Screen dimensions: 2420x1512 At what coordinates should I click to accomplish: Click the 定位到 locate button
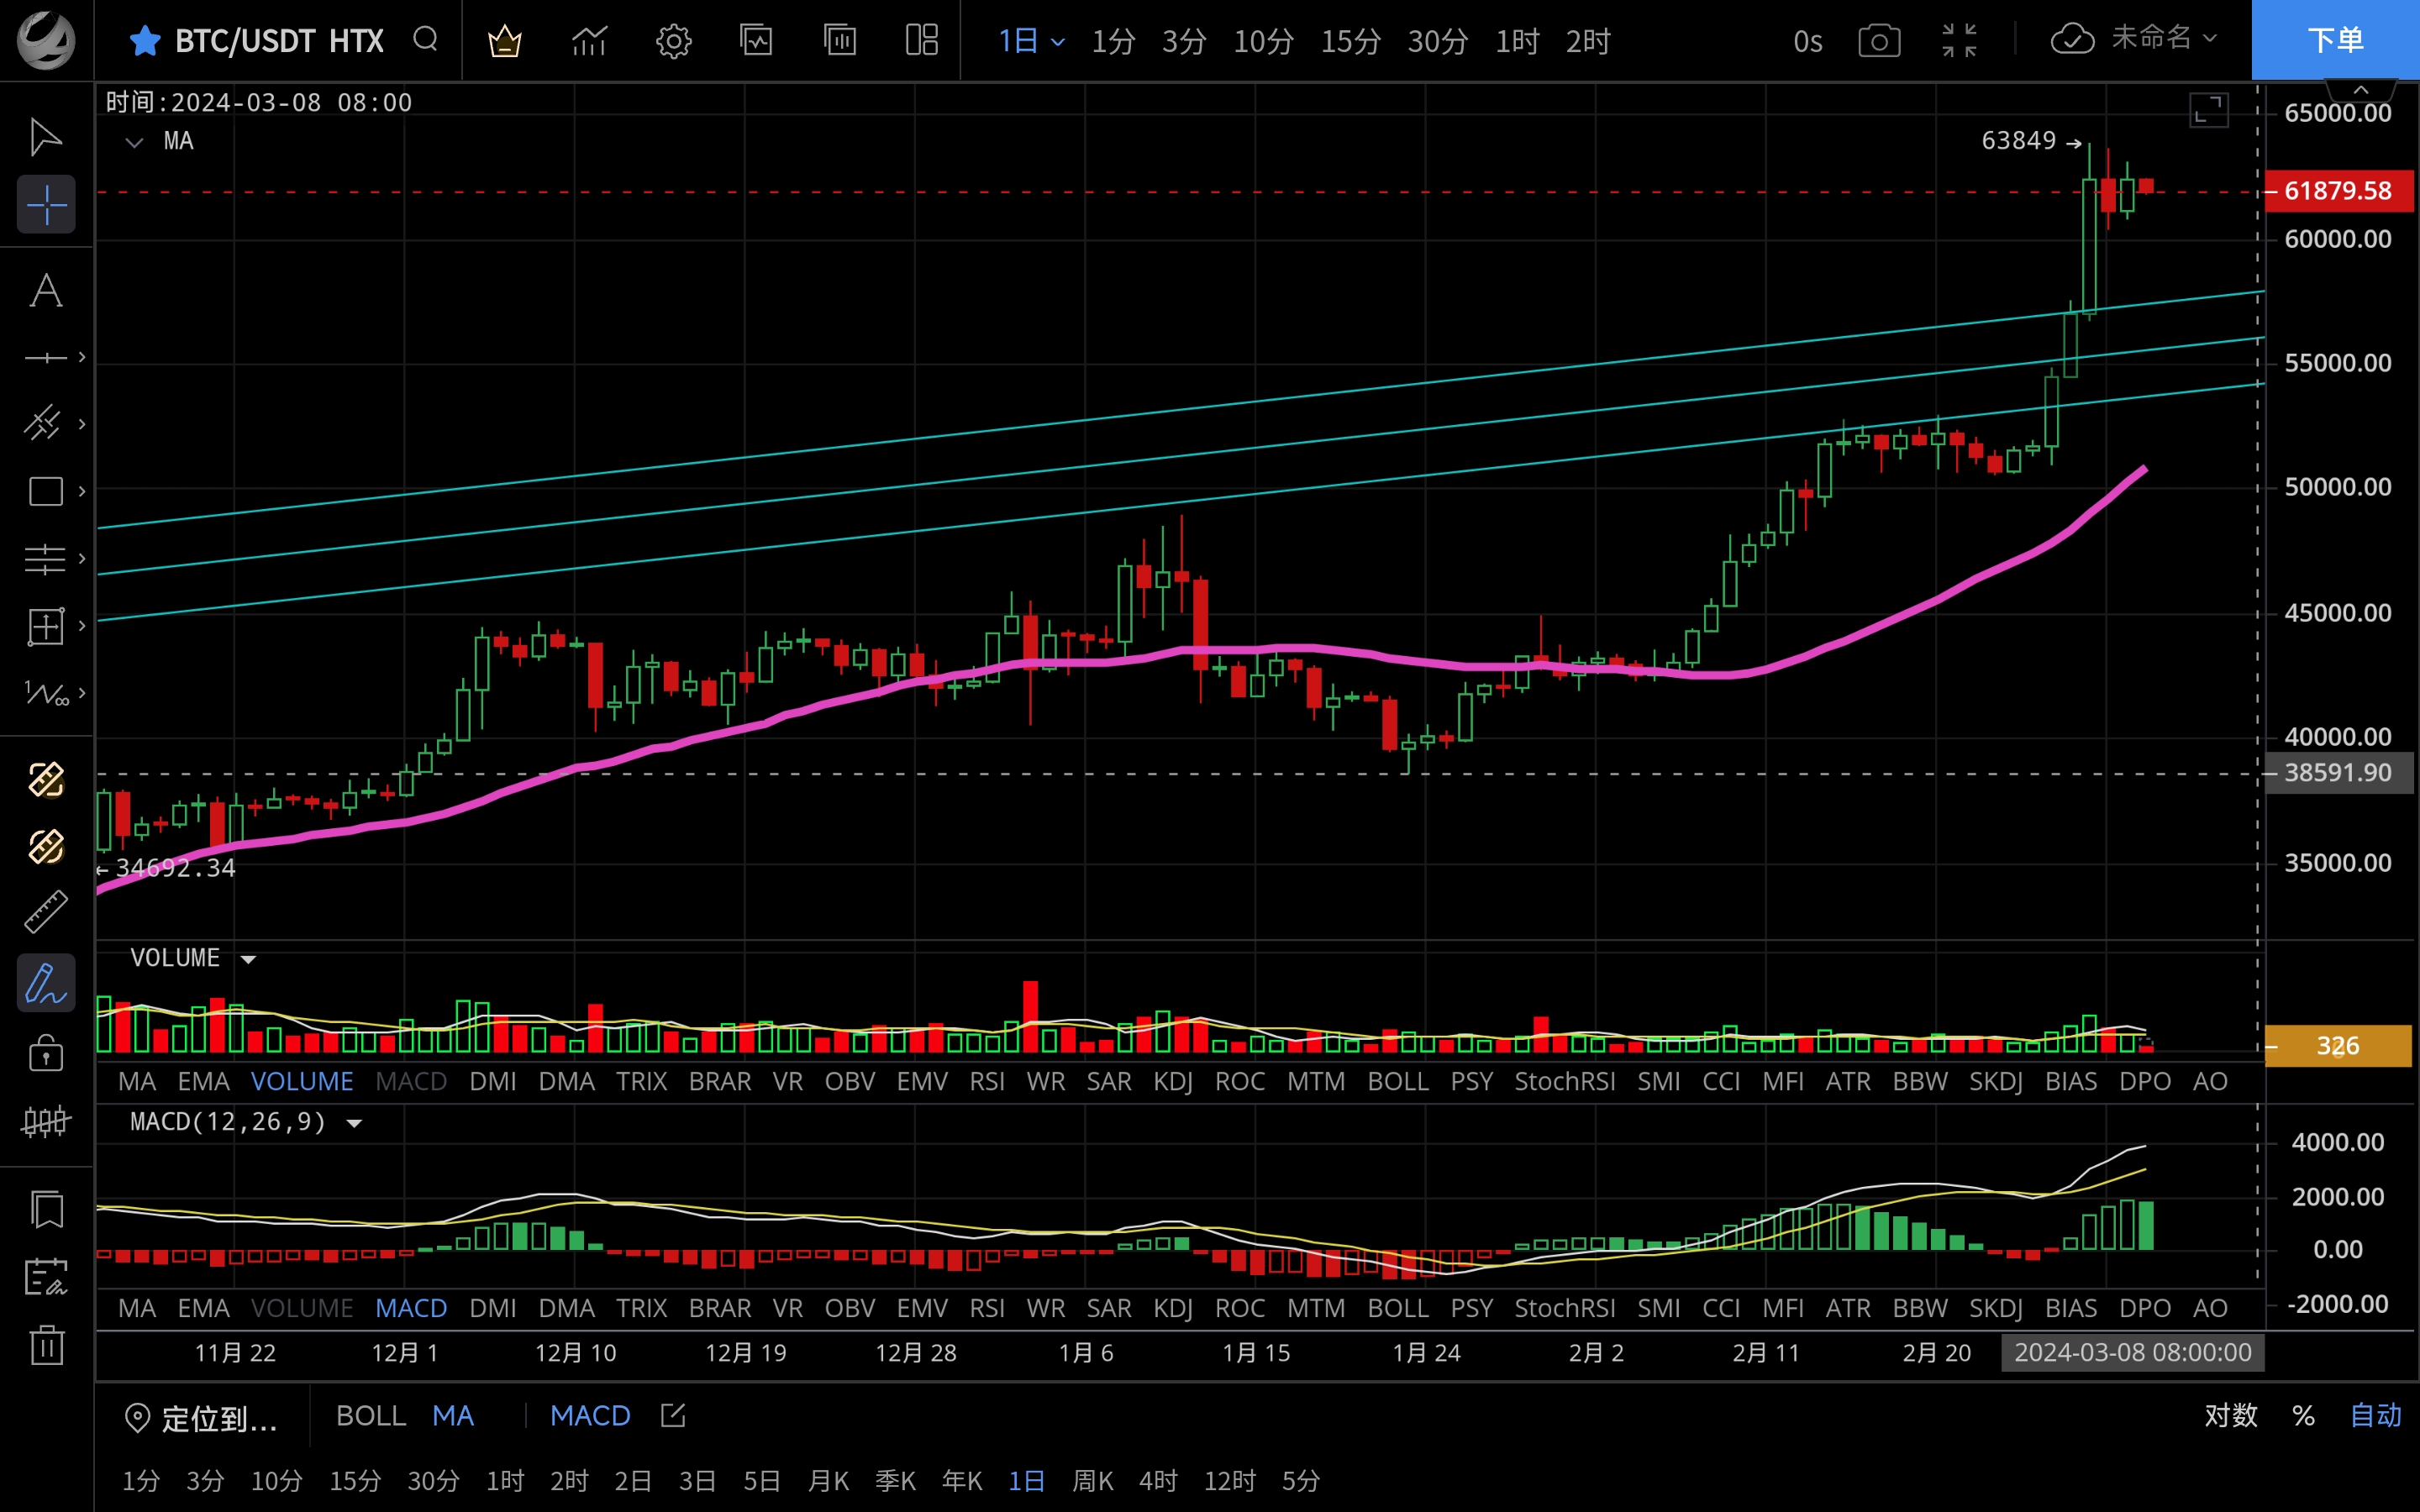pos(202,1417)
